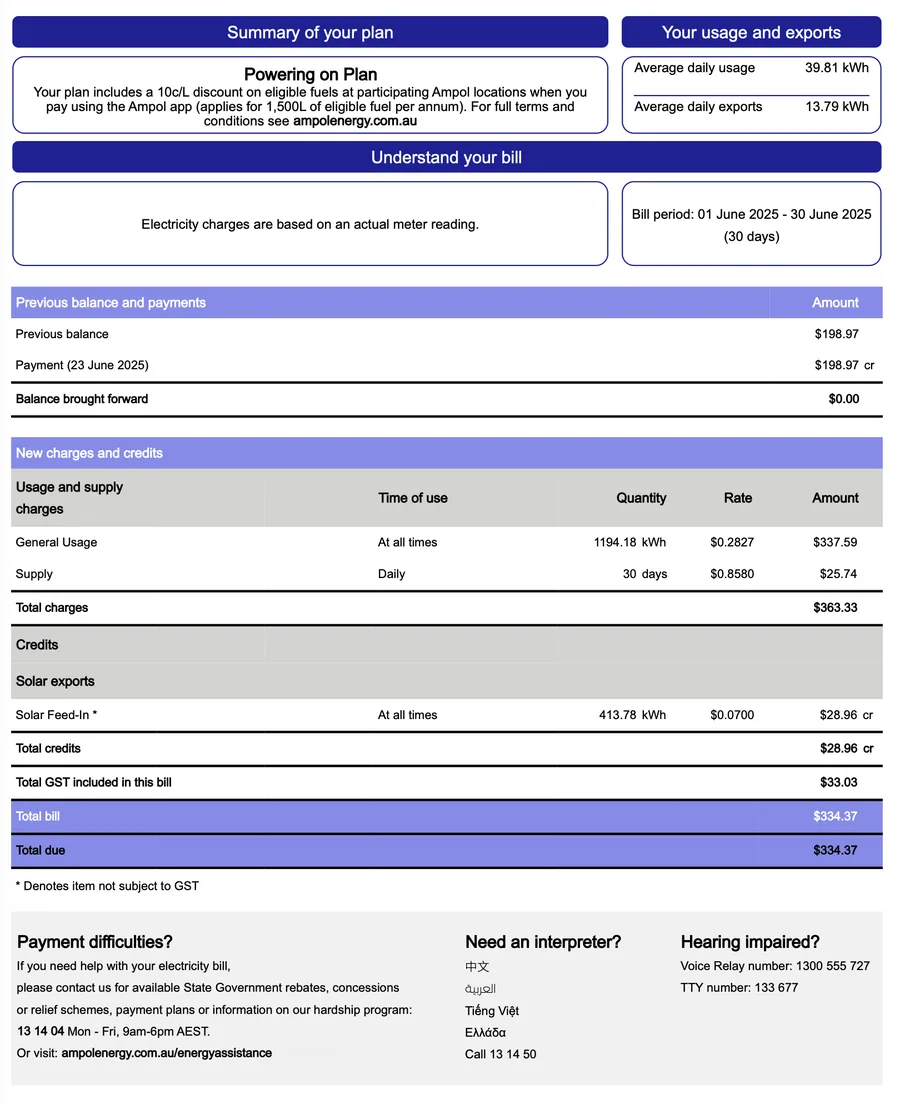Click the 'Balance brought forward' label
900x1105 pixels.
click(82, 399)
